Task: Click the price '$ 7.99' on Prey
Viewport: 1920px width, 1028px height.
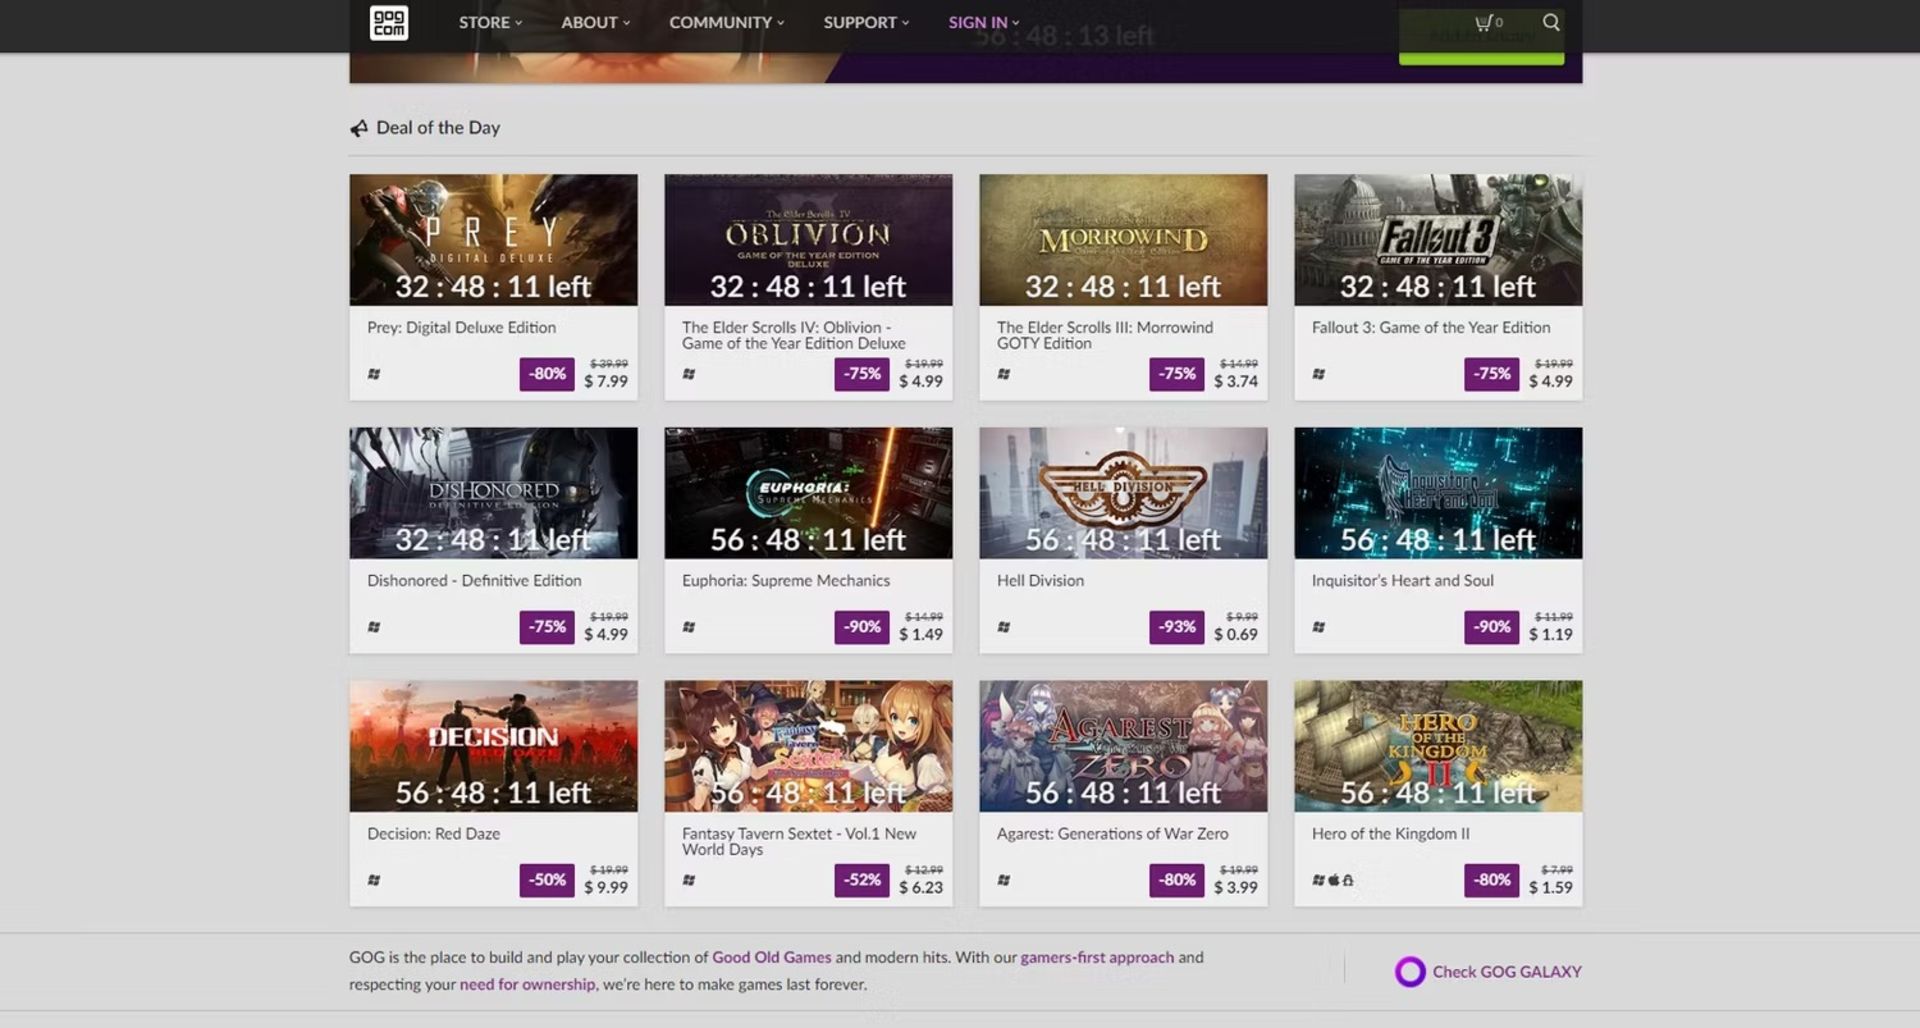Action: click(x=606, y=381)
